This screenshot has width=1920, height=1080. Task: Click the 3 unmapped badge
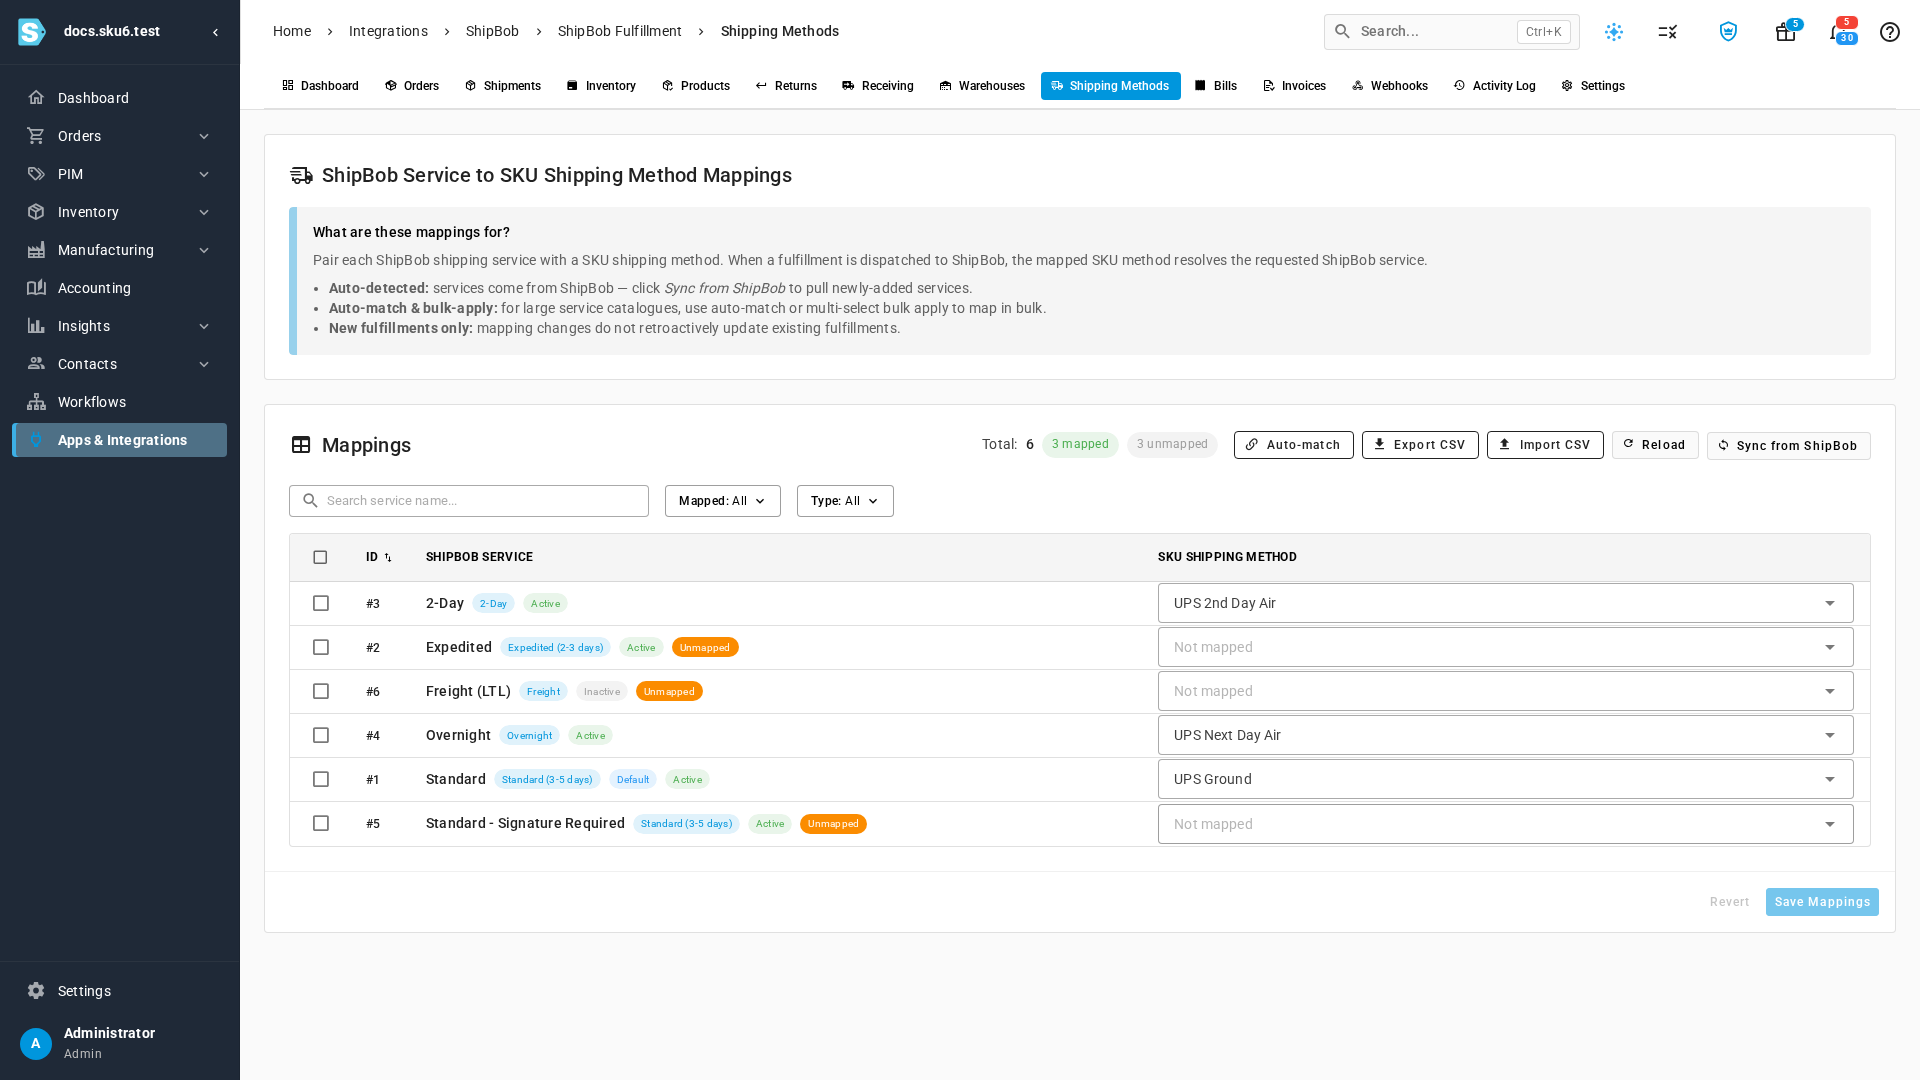click(x=1172, y=444)
